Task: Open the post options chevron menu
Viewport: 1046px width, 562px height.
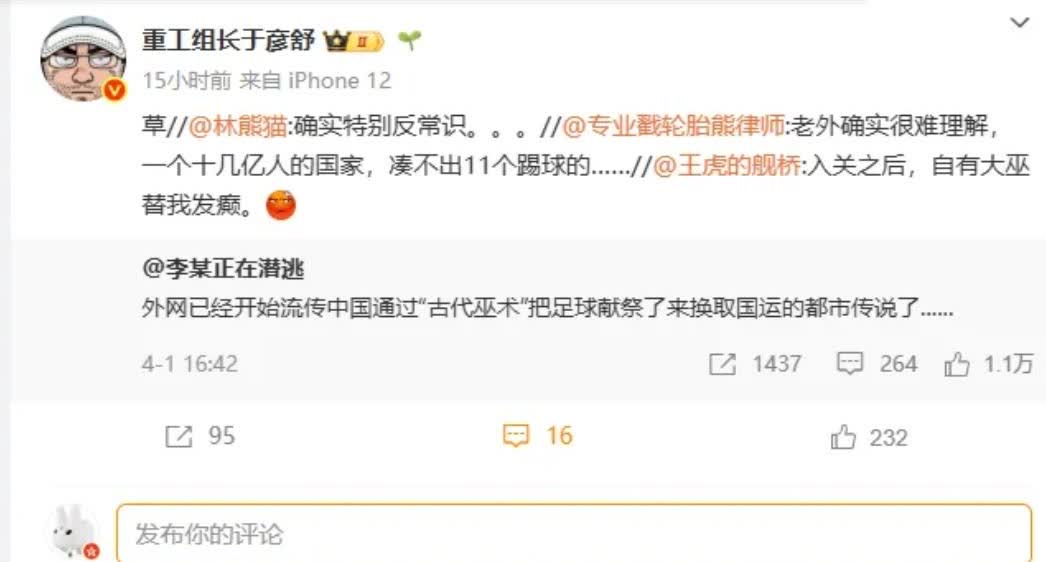Action: click(x=1019, y=23)
